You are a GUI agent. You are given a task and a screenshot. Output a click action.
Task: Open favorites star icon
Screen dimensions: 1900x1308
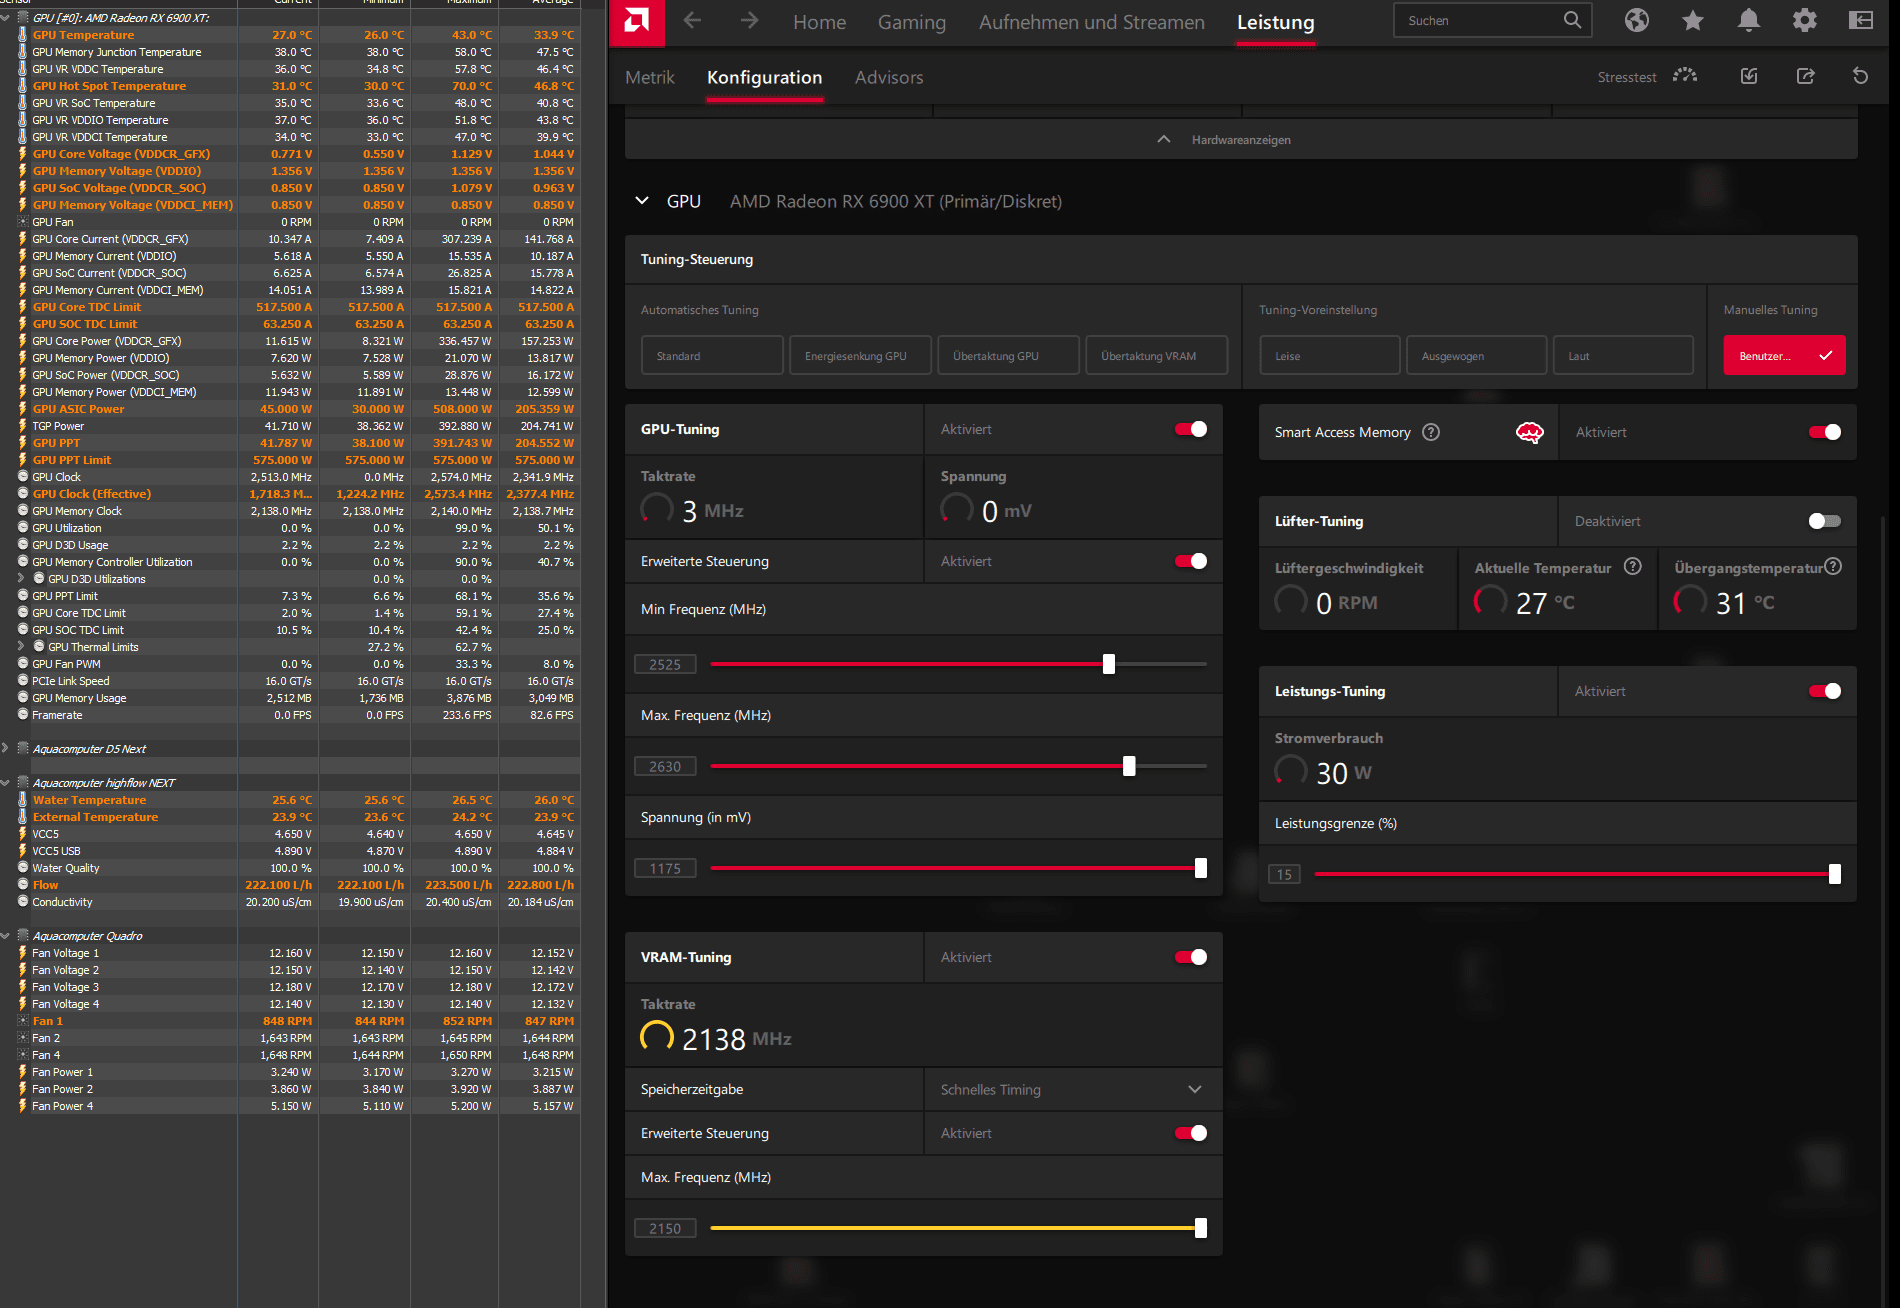coord(1693,20)
